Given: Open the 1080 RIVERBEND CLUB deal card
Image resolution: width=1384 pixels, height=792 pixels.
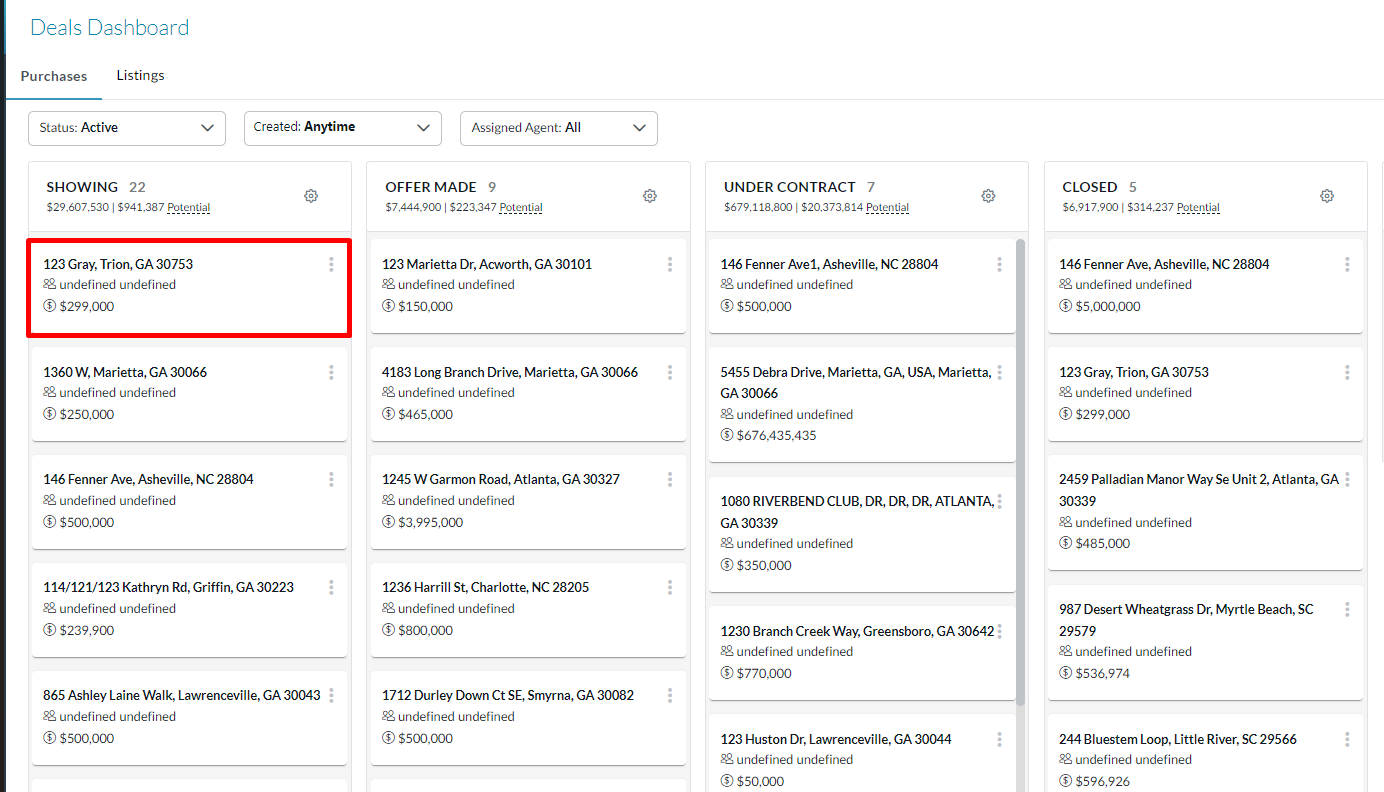Looking at the screenshot, I should (862, 533).
